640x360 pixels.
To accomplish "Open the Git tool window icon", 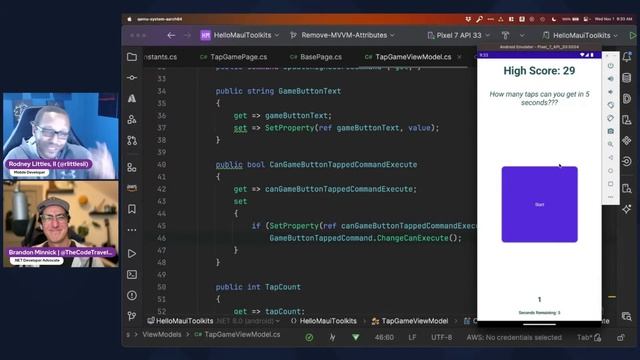I will tap(132, 316).
